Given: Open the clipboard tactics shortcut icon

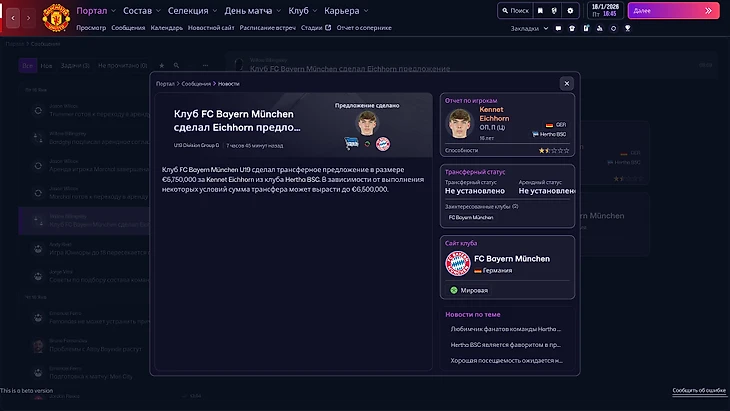Looking at the screenshot, I should (x=586, y=28).
